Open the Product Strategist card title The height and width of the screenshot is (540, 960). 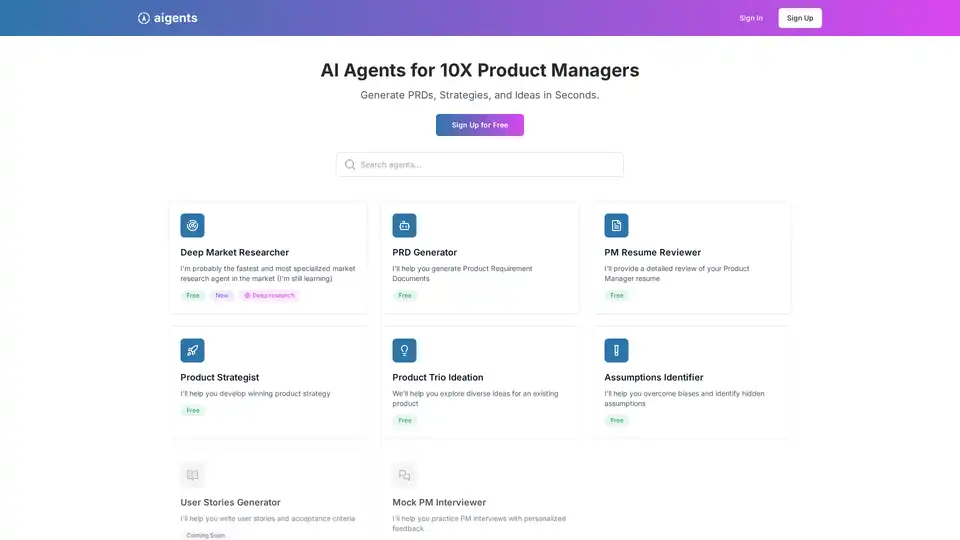[219, 378]
